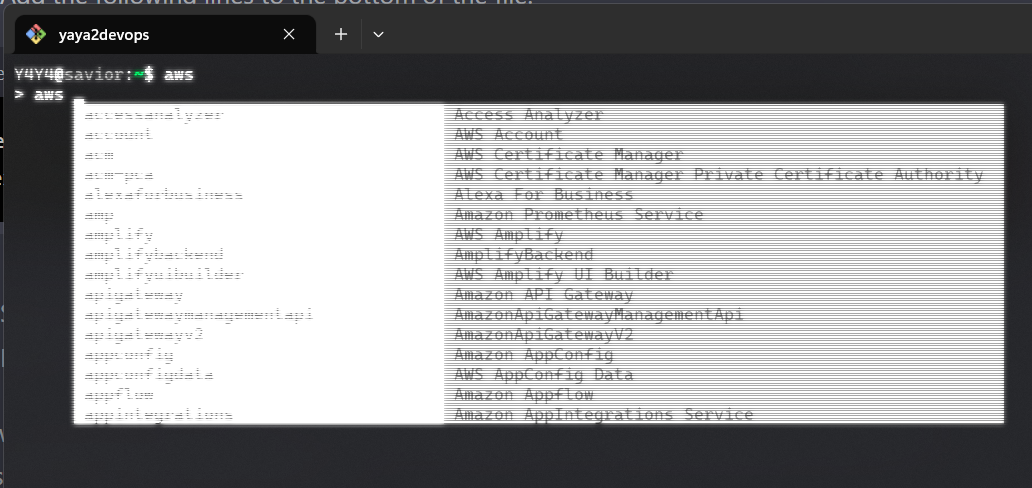Pick the amplifyuibuilder command suggestion

click(x=164, y=275)
